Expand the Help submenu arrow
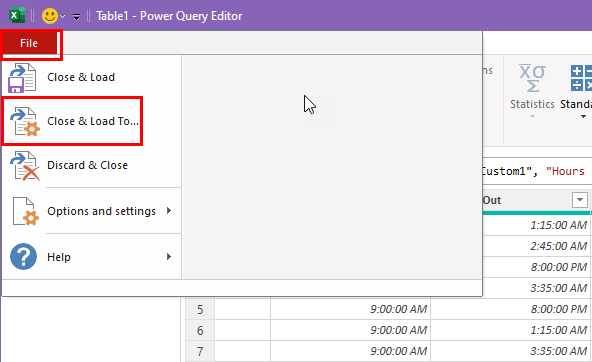Viewport: 592px width, 362px height. pos(169,257)
